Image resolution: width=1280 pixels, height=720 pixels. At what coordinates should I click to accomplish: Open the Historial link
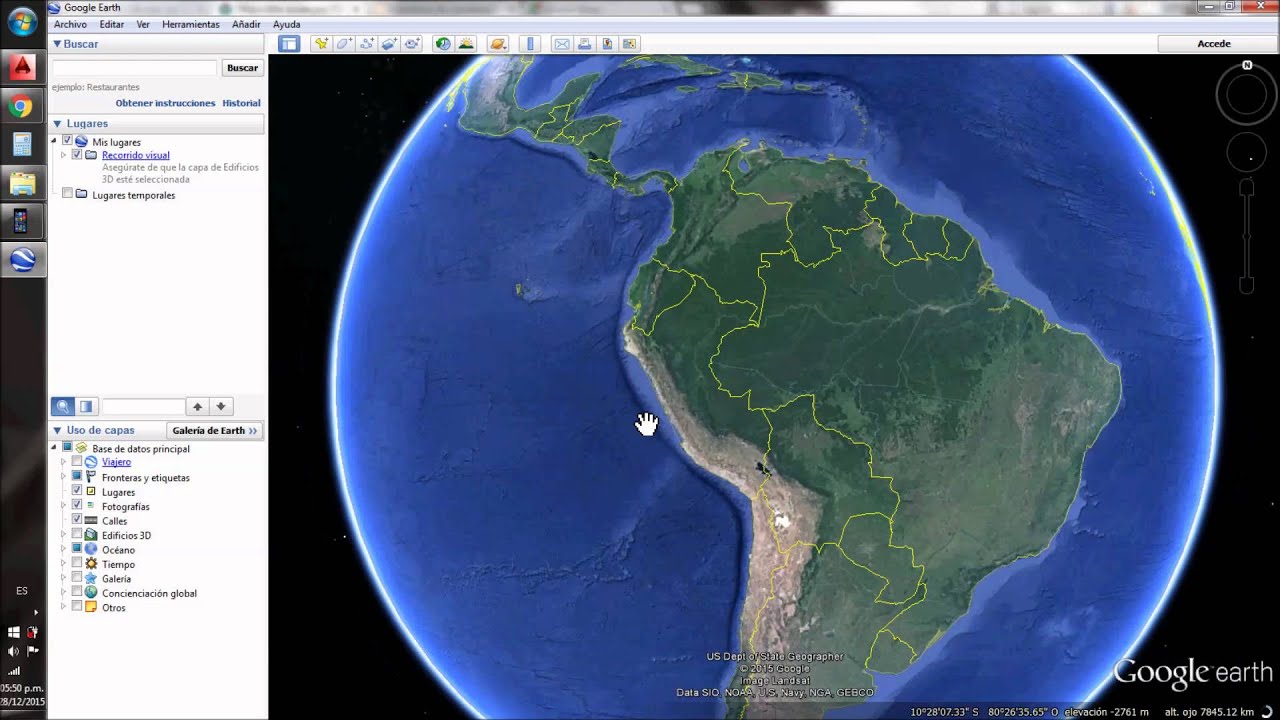241,103
